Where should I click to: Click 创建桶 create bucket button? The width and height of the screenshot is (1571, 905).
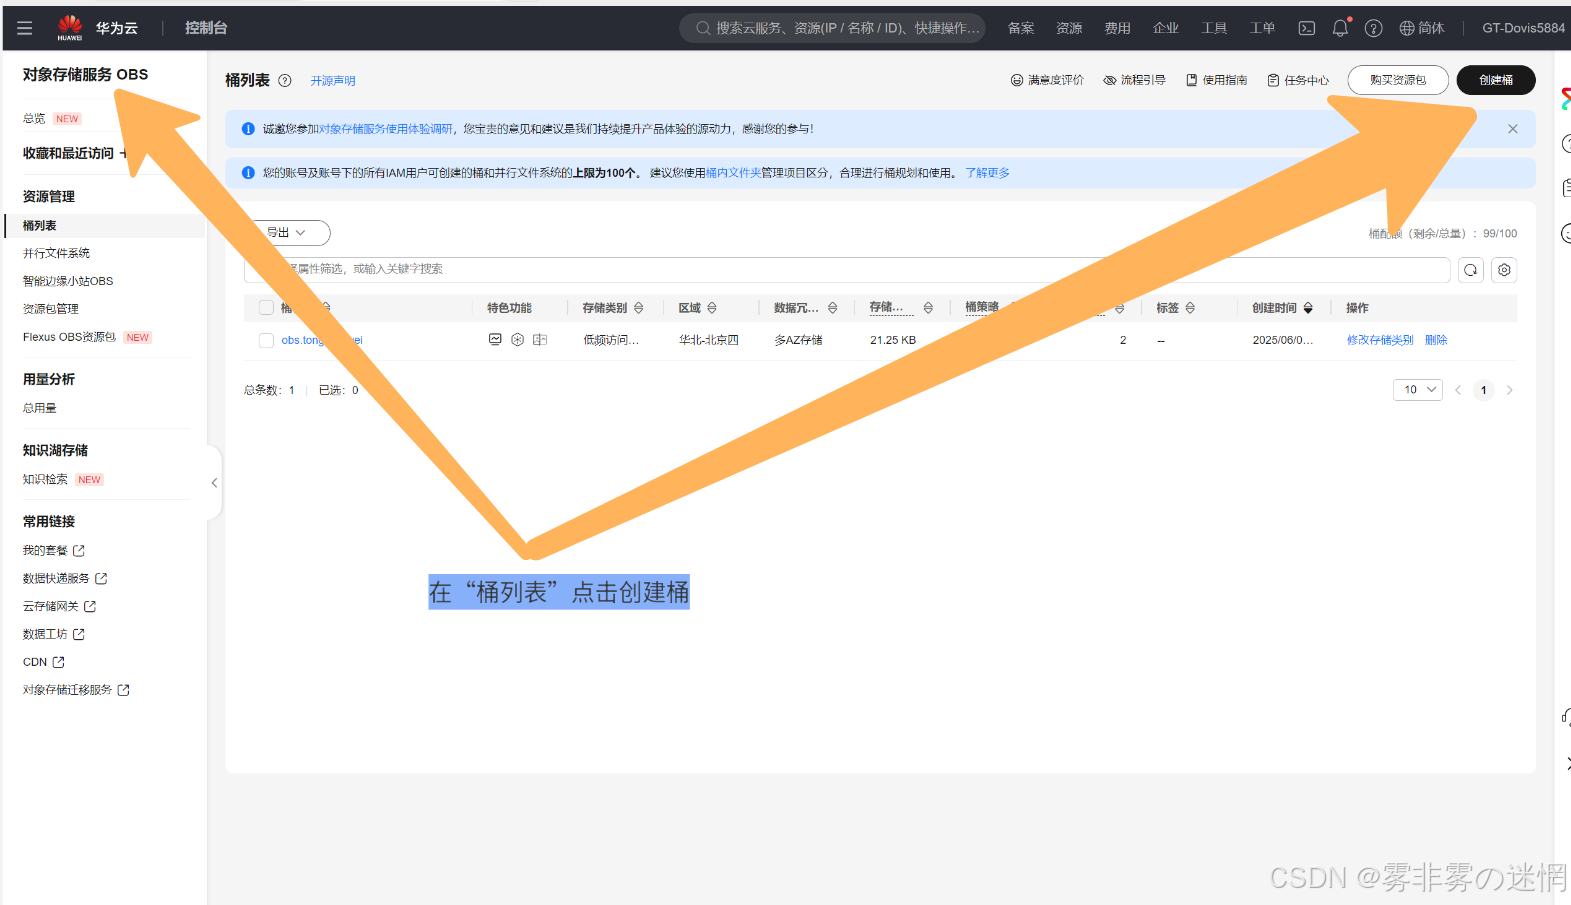[x=1496, y=80]
